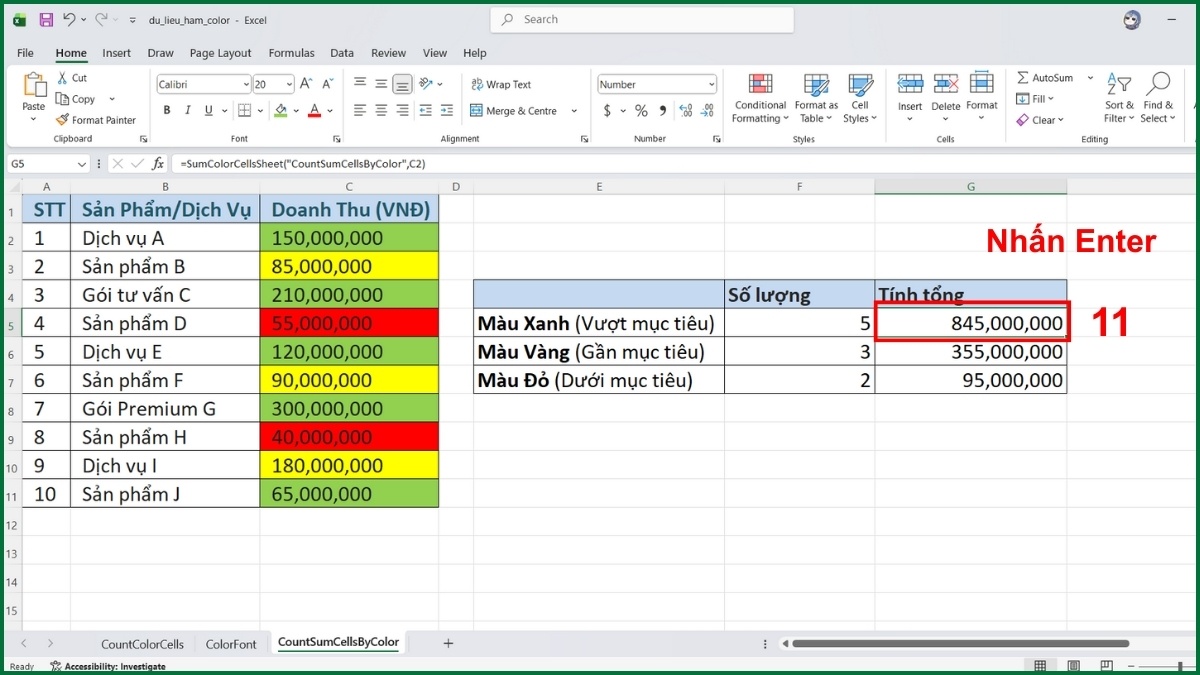Screen dimensions: 1200x675
Task: Toggle Italic formatting
Action: [187, 111]
